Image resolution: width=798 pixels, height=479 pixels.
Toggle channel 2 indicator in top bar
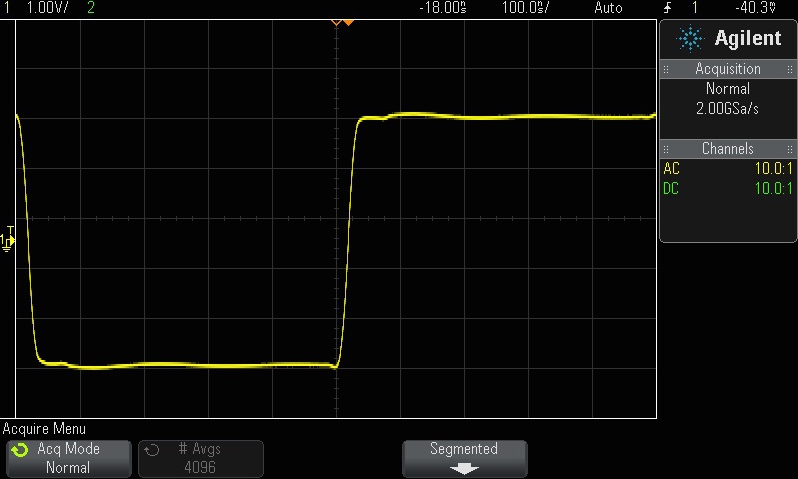coord(91,7)
